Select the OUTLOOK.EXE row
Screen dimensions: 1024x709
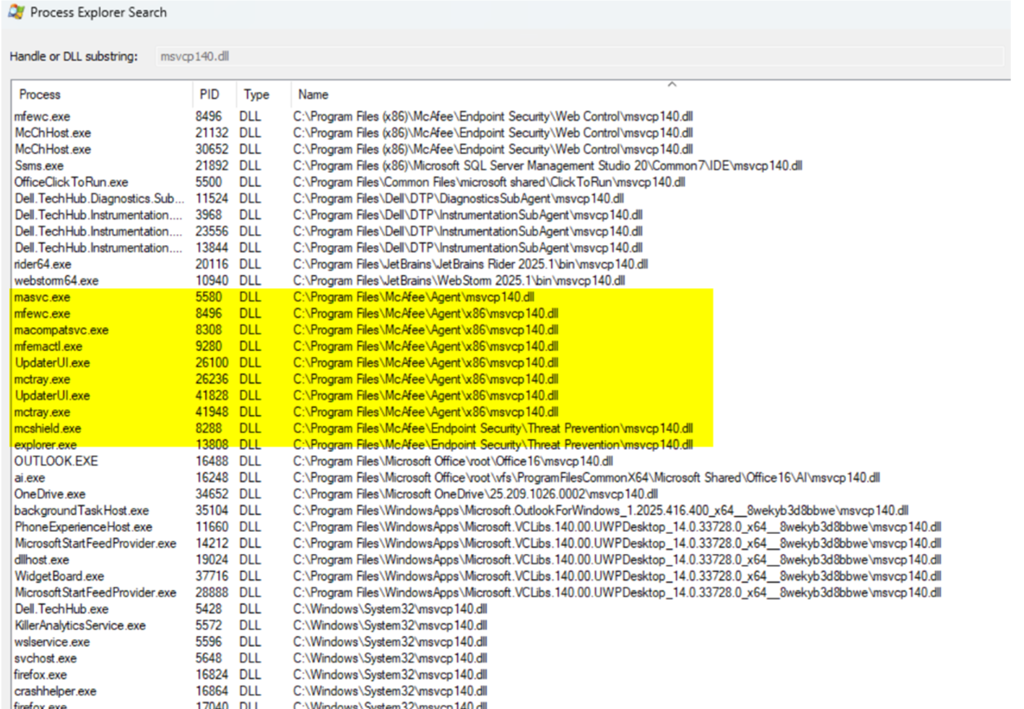pyautogui.click(x=55, y=461)
